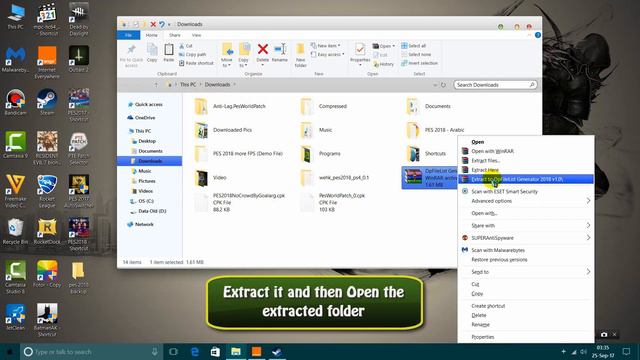Viewport: 640px width, 360px height.
Task: Expand SUPERAntiSpyware submenu arrow
Action: pyautogui.click(x=588, y=238)
